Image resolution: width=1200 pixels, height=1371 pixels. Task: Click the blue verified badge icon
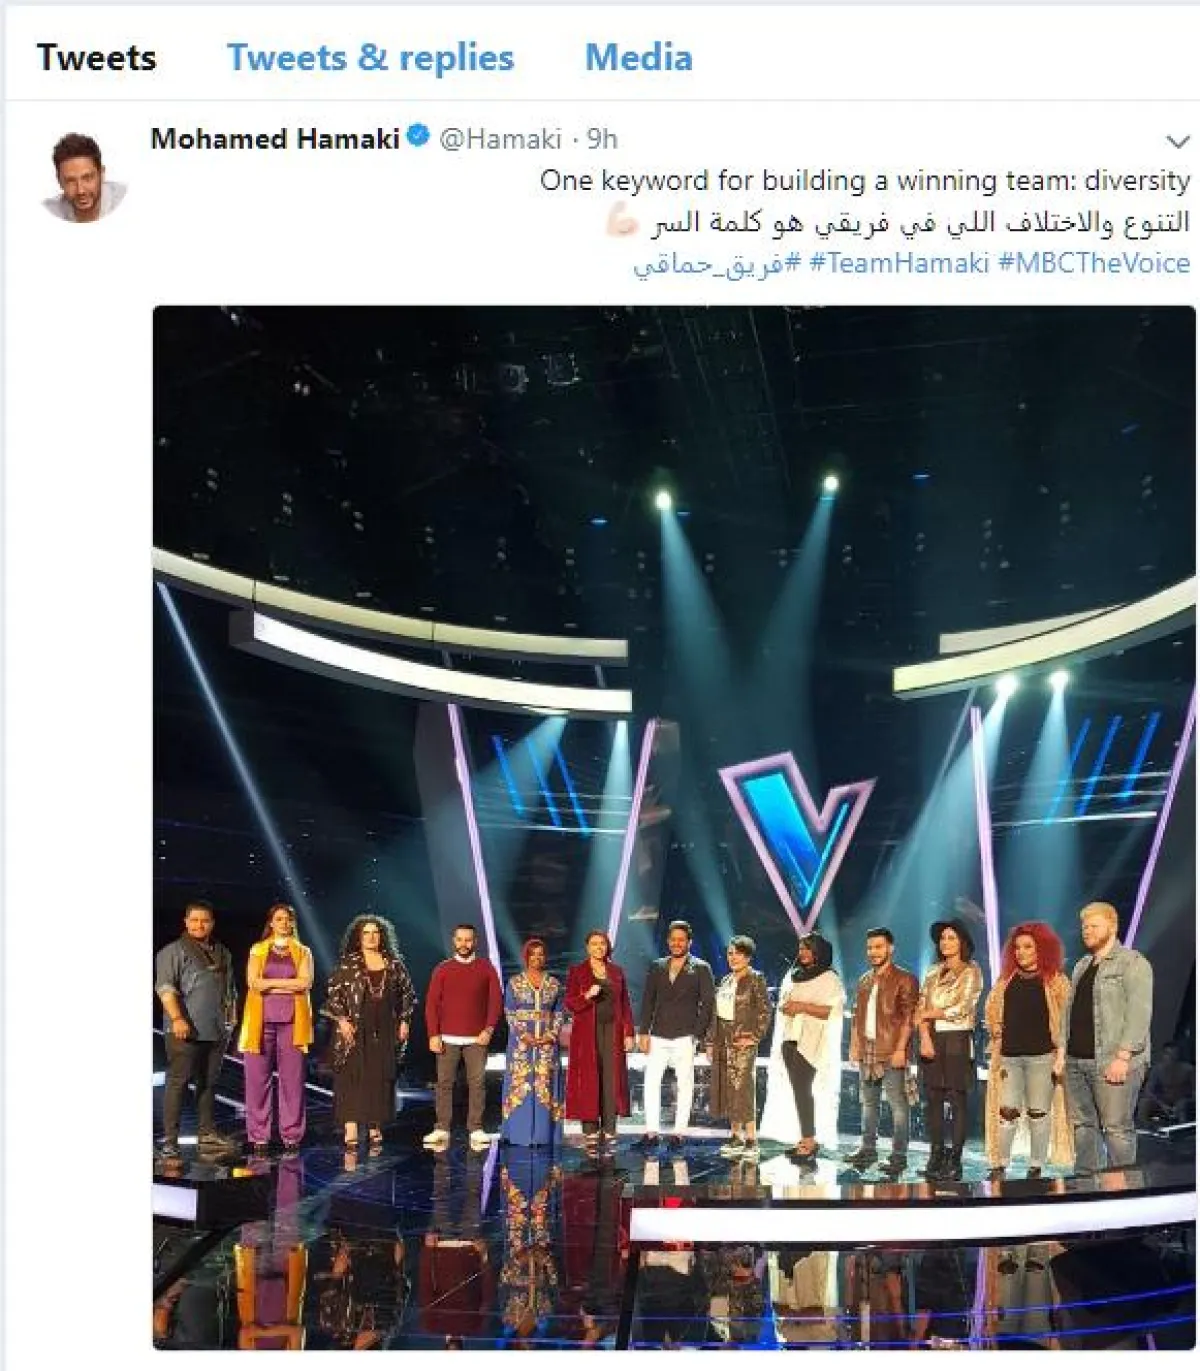[x=419, y=137]
